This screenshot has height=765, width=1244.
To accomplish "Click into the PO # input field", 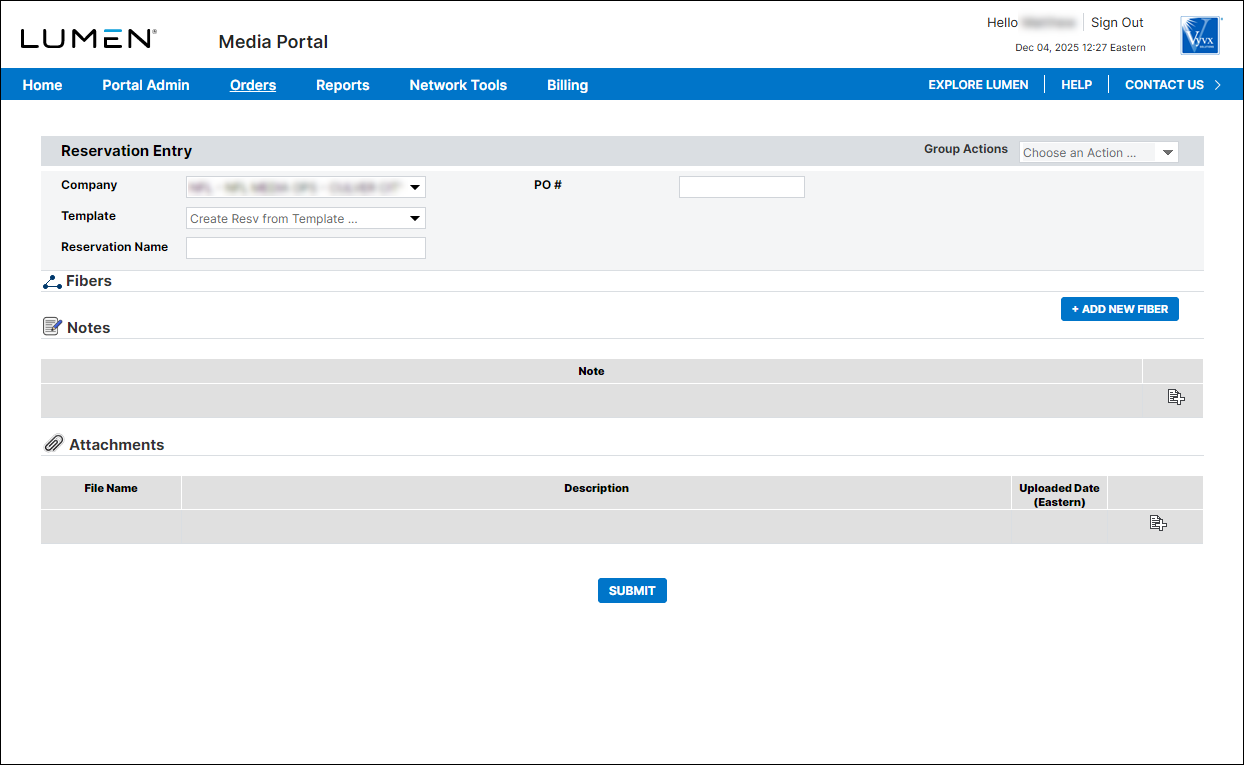I will [741, 187].
